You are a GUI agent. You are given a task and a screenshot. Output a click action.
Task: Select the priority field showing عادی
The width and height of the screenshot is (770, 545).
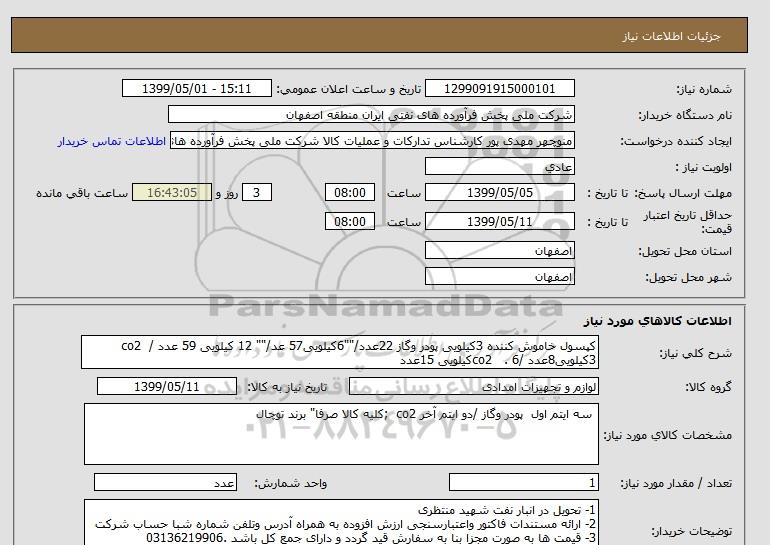[499, 166]
